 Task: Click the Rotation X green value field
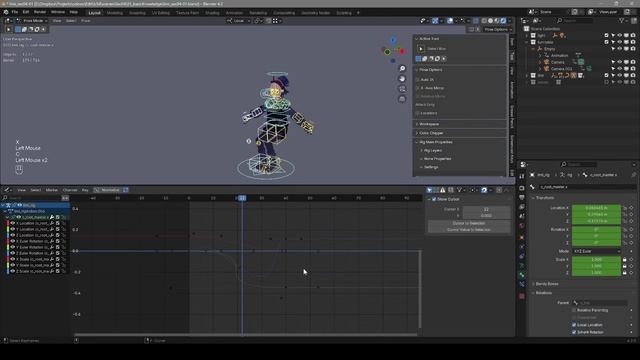[x=596, y=229]
